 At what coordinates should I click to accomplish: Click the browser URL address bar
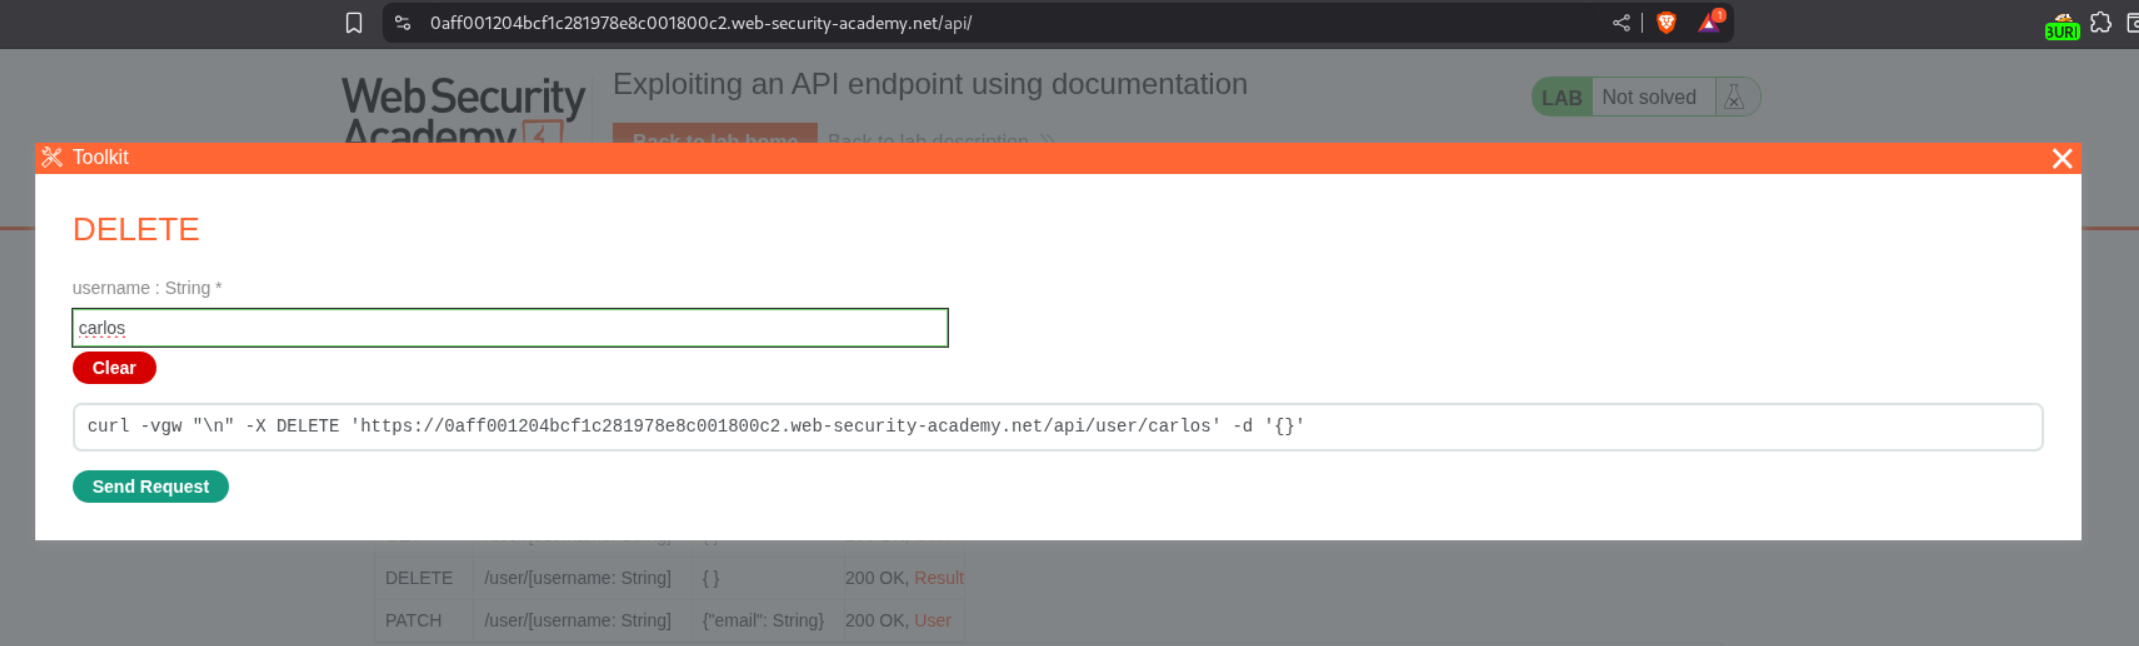1000,23
